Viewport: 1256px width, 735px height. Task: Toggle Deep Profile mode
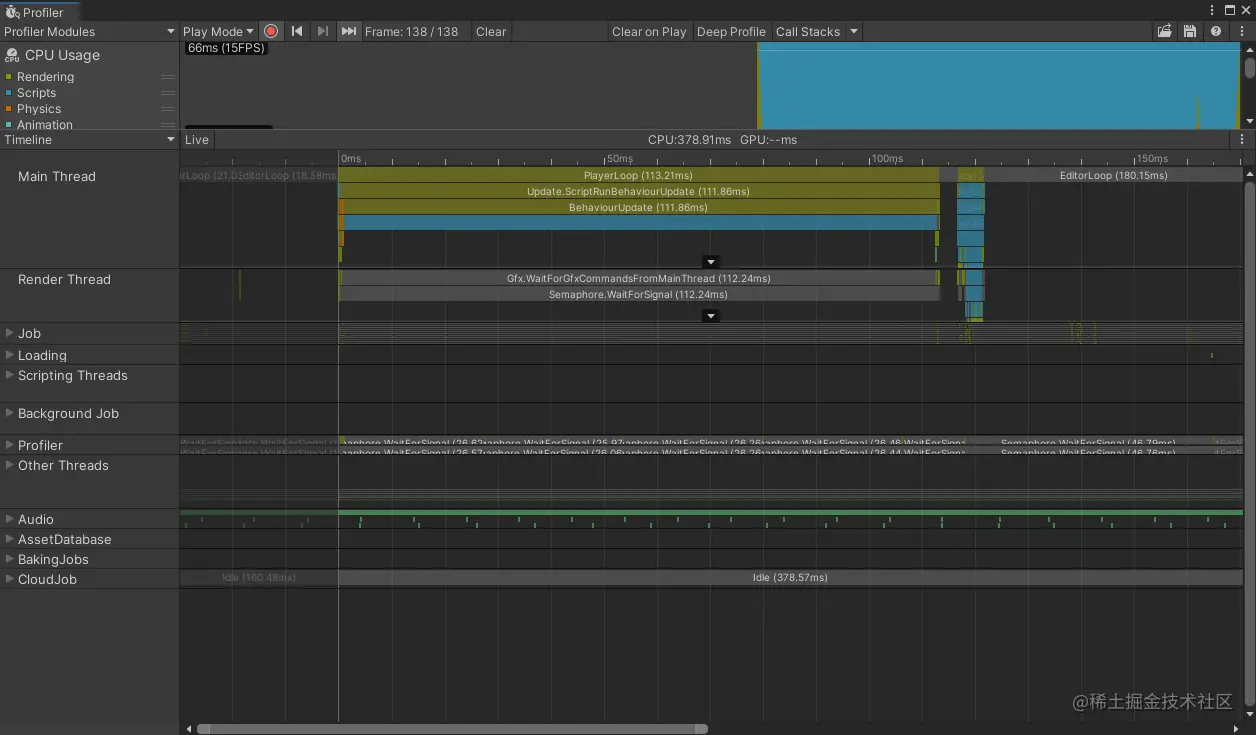click(x=731, y=31)
